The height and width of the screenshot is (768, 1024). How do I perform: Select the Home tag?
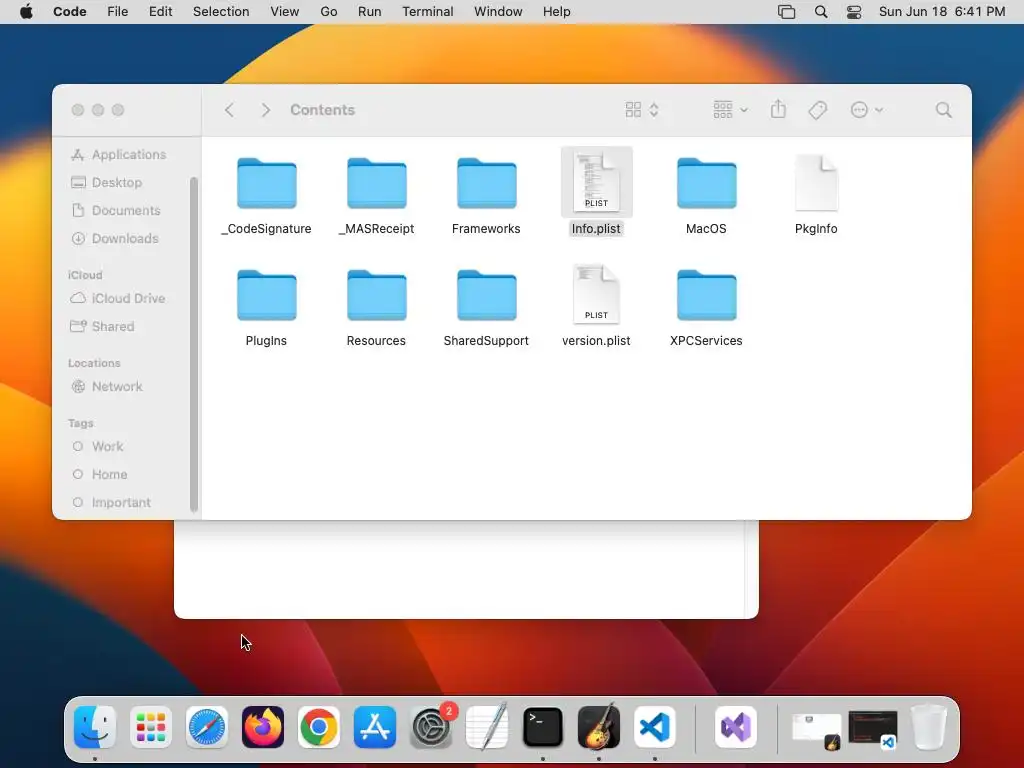(100, 475)
